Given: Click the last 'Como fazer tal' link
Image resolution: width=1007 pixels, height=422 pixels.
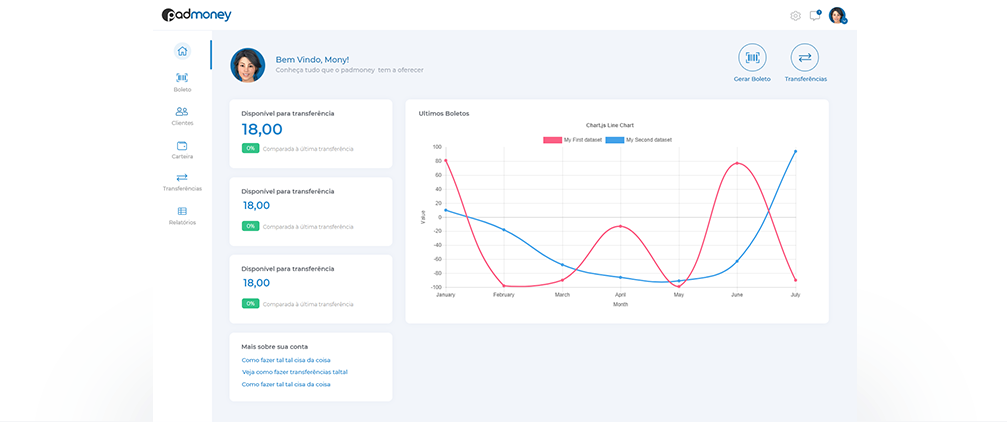Looking at the screenshot, I should pos(286,384).
